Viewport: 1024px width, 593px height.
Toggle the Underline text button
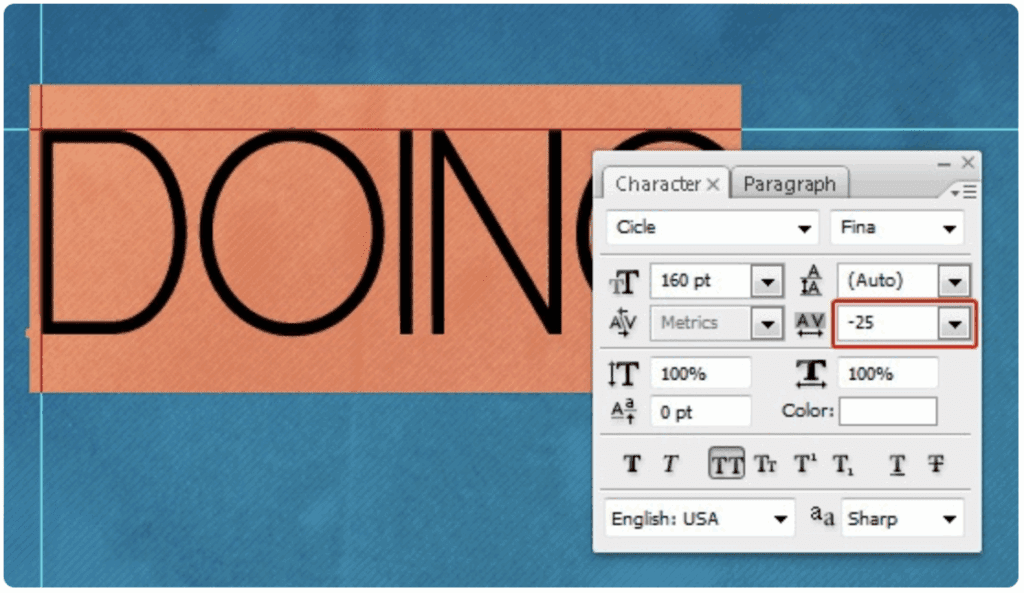click(897, 464)
